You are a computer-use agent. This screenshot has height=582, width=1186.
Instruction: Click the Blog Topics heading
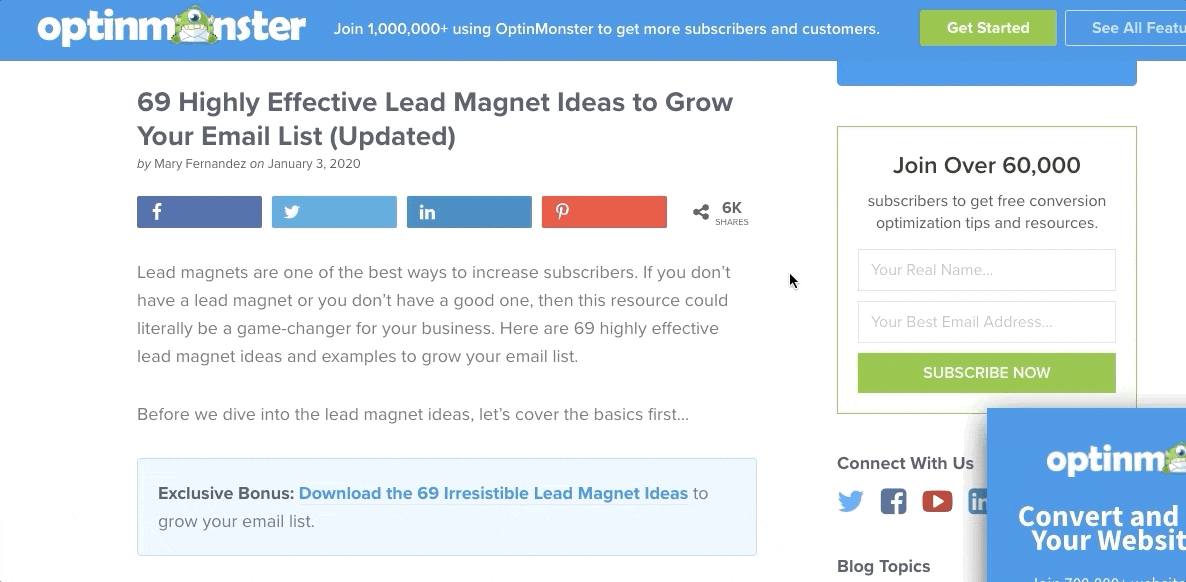[x=883, y=566]
